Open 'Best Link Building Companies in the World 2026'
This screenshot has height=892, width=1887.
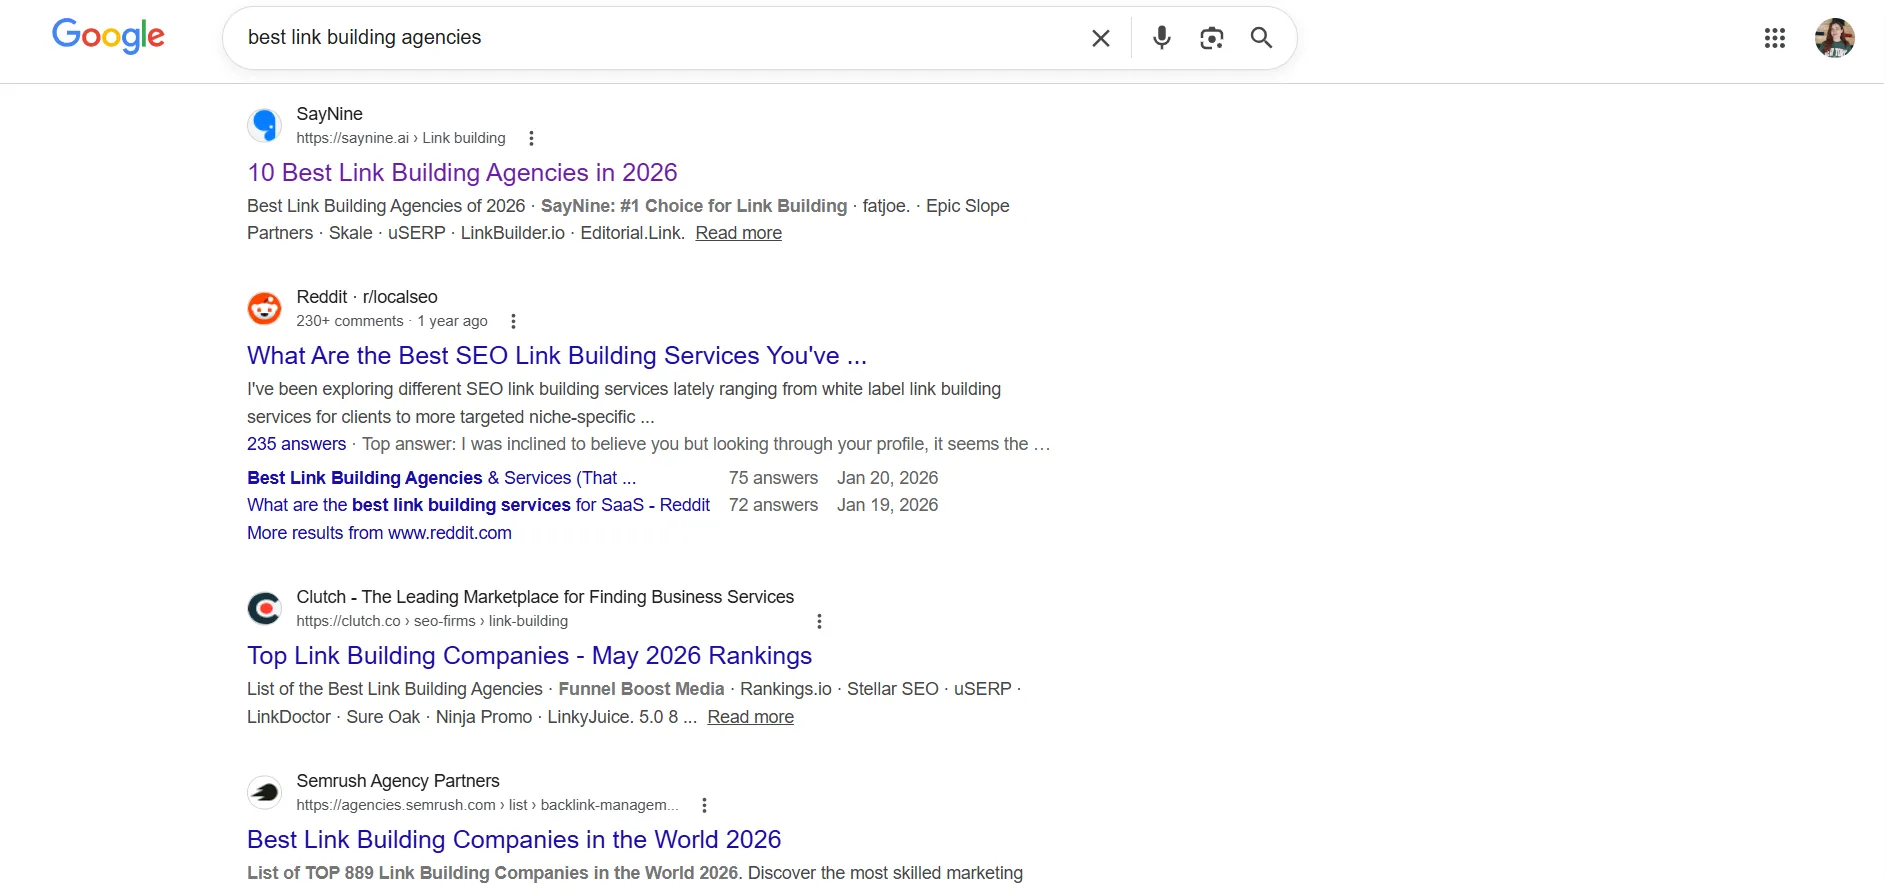coord(514,839)
